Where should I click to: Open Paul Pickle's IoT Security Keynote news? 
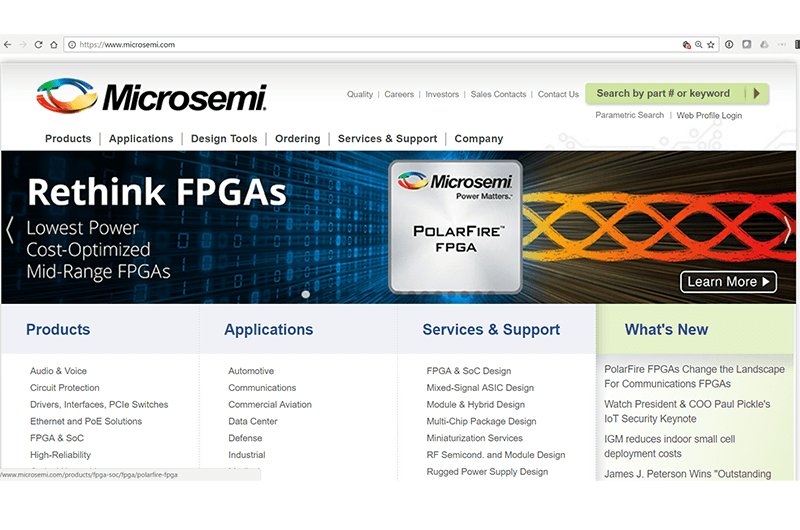(x=687, y=411)
